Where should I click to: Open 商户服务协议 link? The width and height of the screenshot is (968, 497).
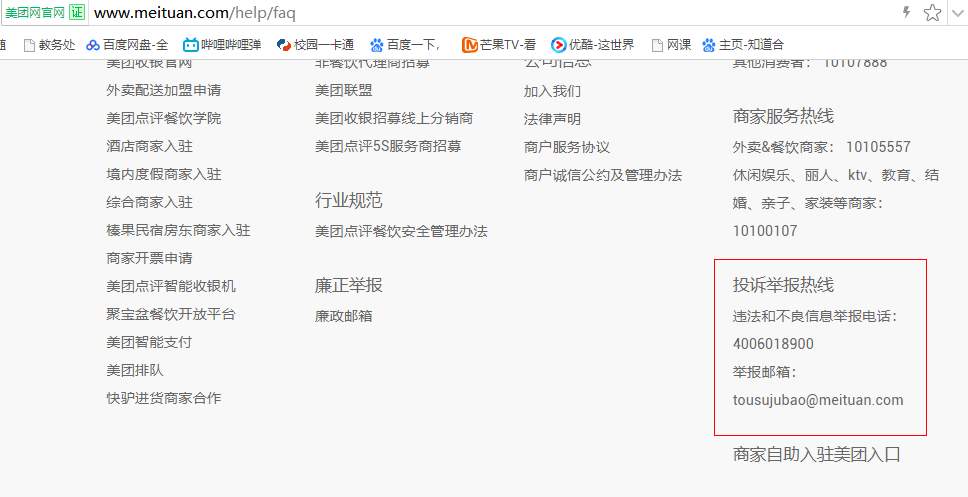tap(567, 148)
